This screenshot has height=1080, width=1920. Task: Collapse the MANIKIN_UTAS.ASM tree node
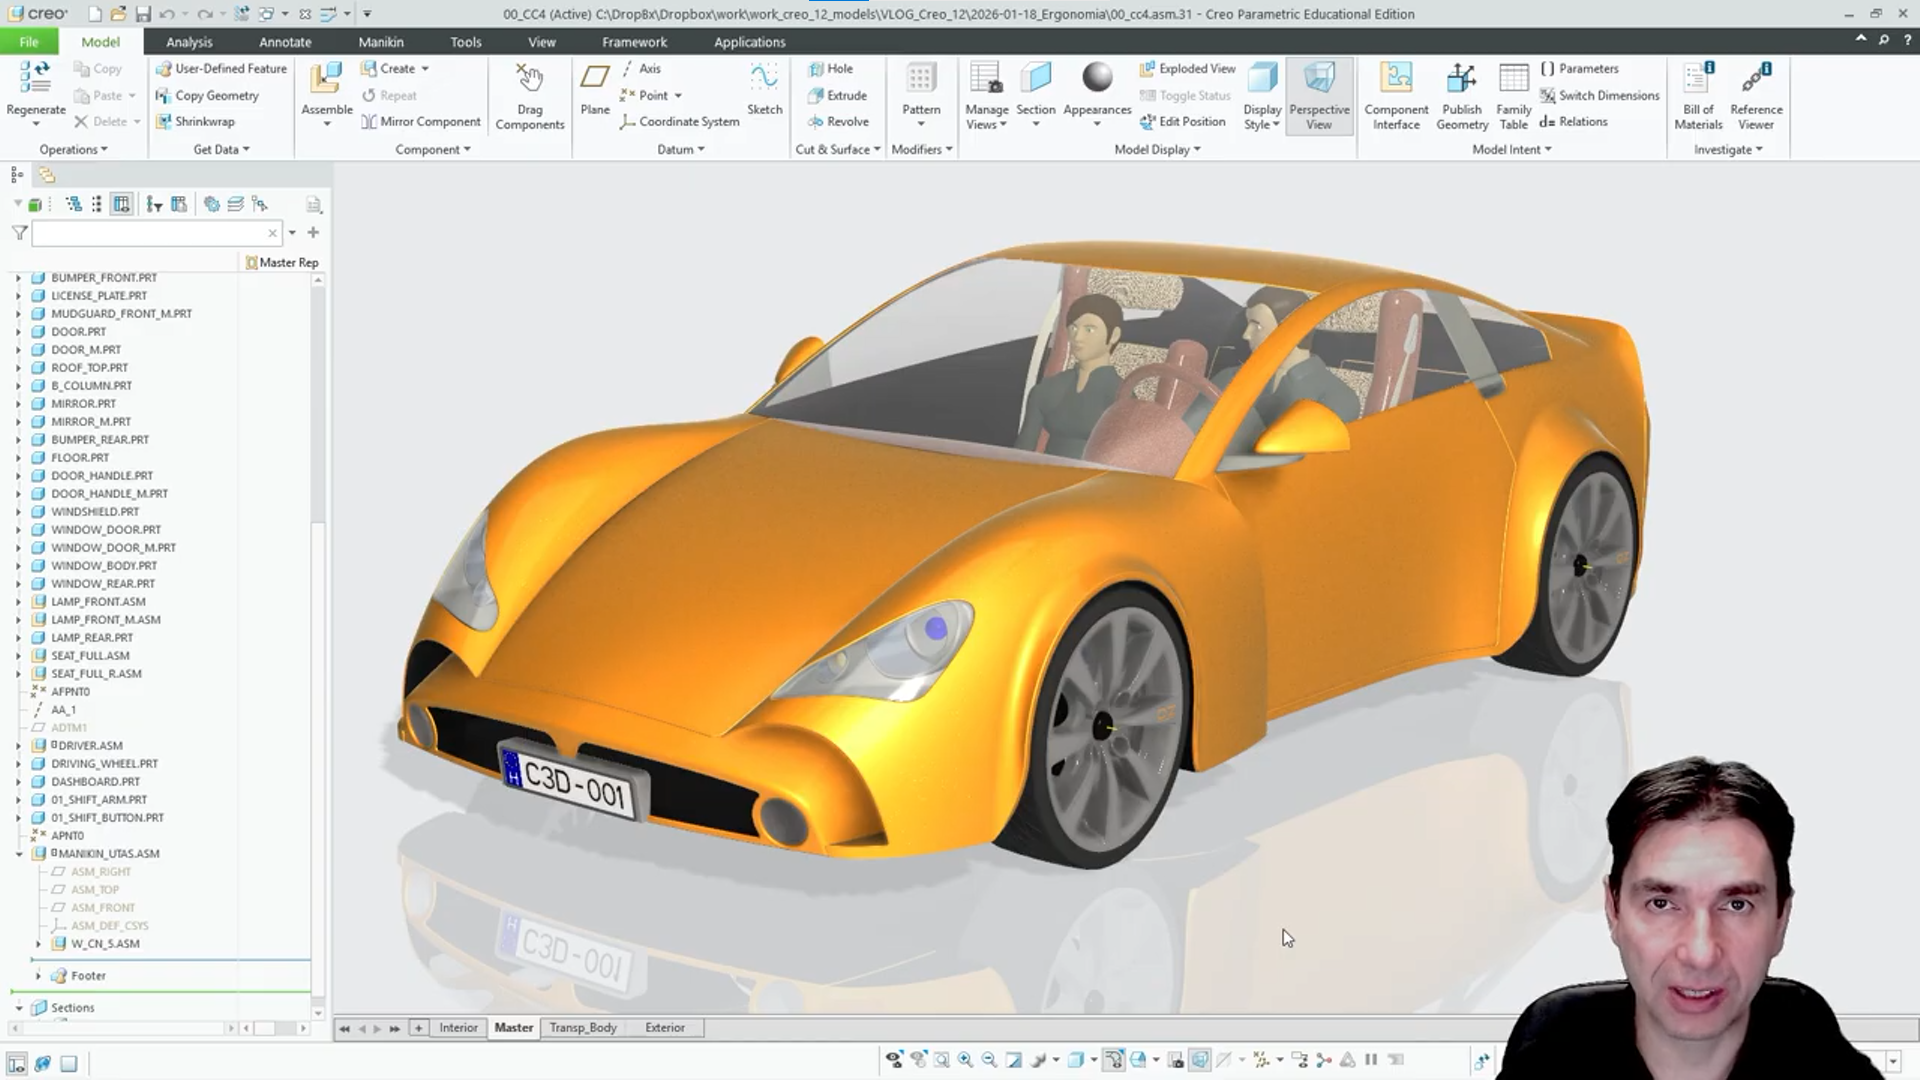click(19, 854)
